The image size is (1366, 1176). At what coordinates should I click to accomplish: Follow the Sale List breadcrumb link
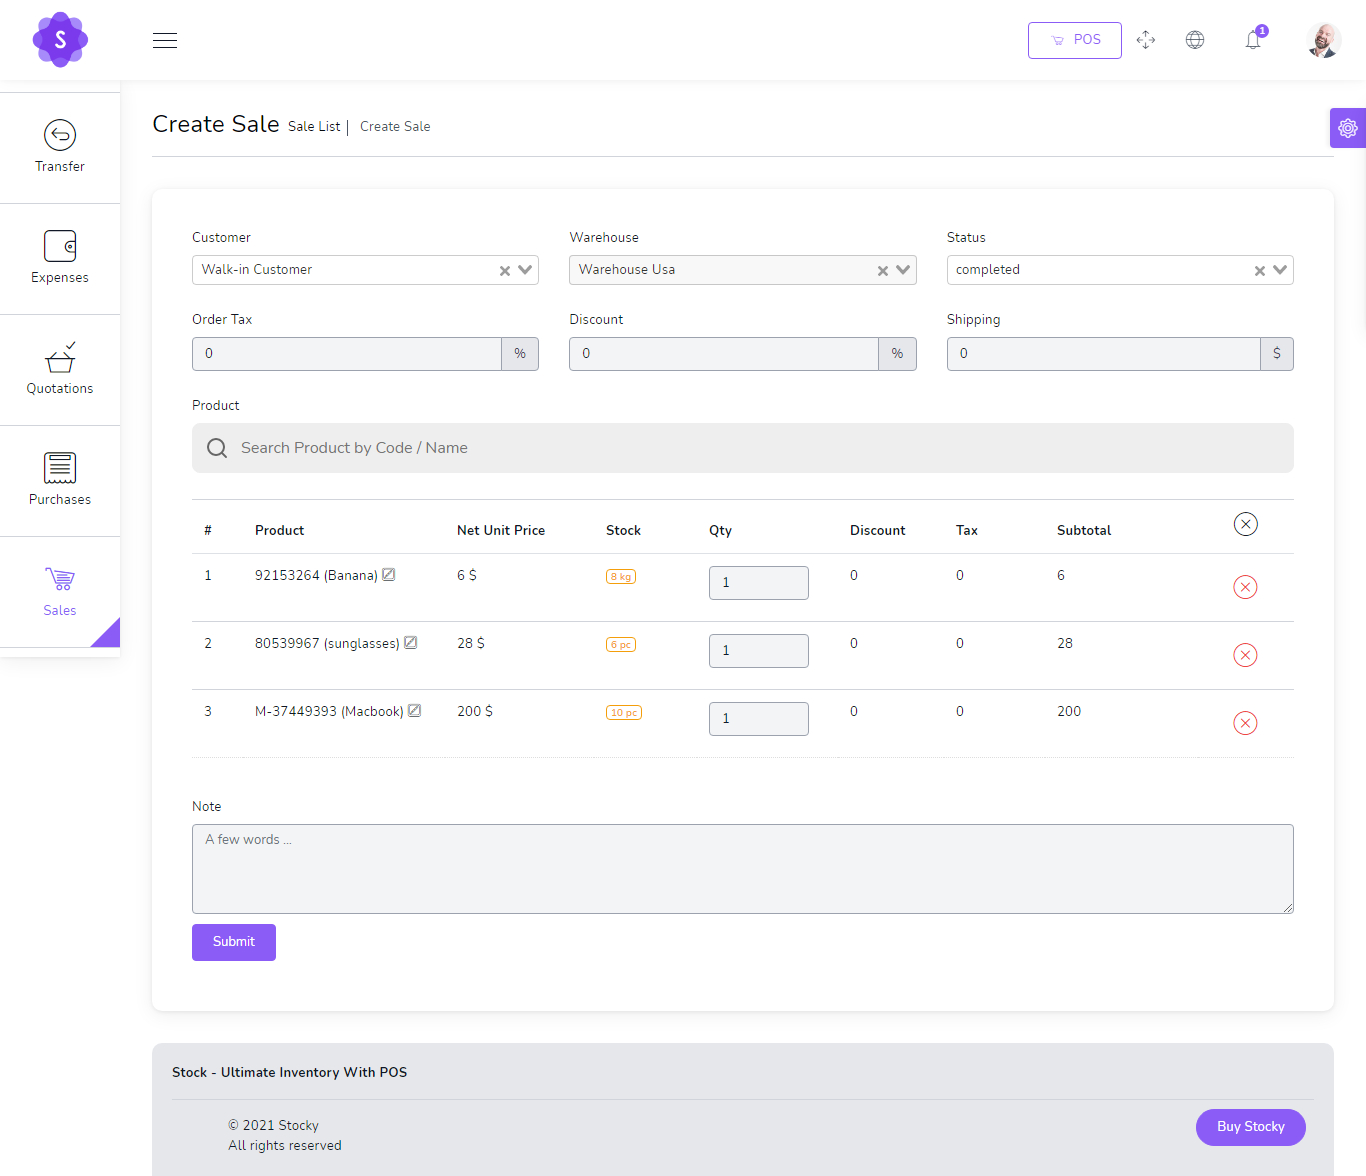[314, 127]
